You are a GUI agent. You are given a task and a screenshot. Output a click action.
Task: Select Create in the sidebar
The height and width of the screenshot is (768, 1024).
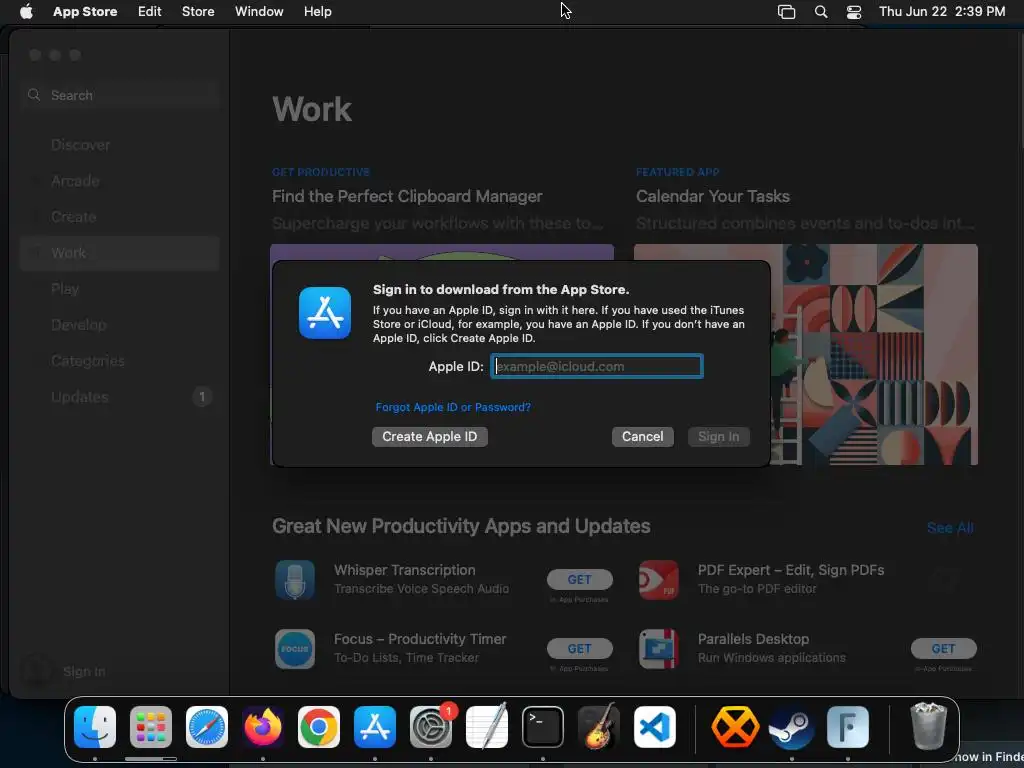point(120,217)
